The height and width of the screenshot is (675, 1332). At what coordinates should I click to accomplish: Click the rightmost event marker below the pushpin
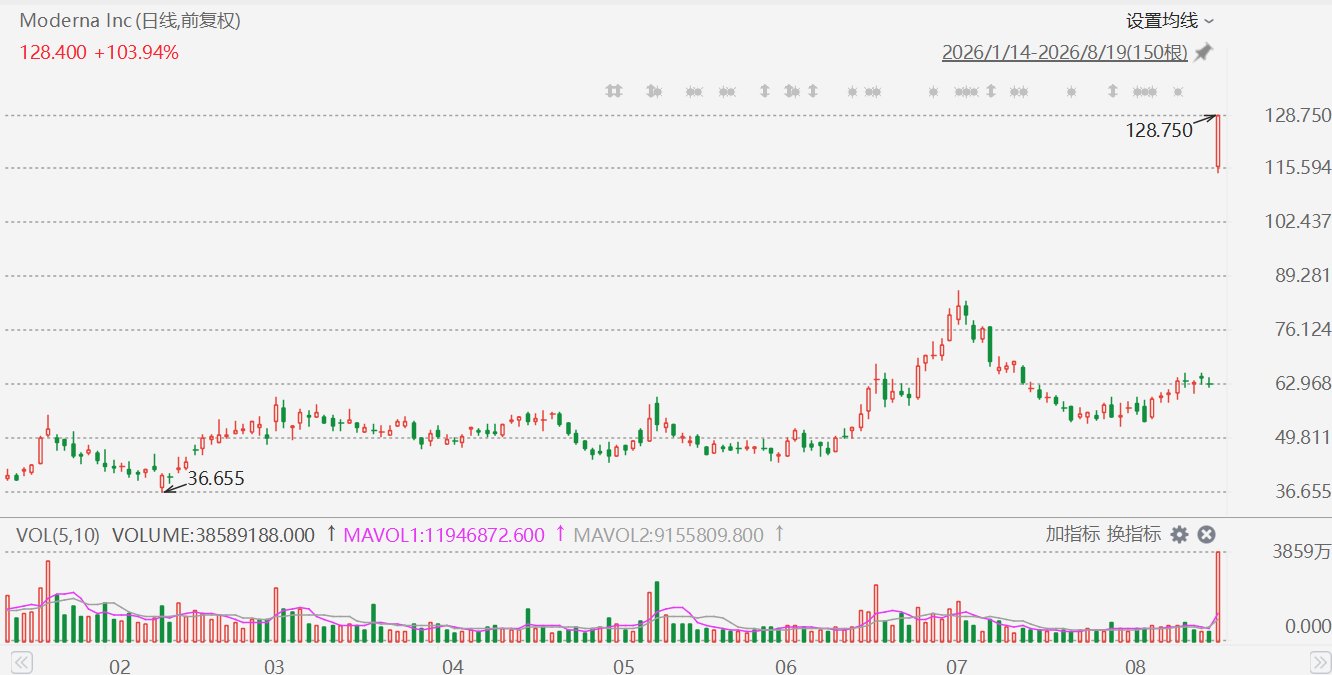coord(1180,91)
